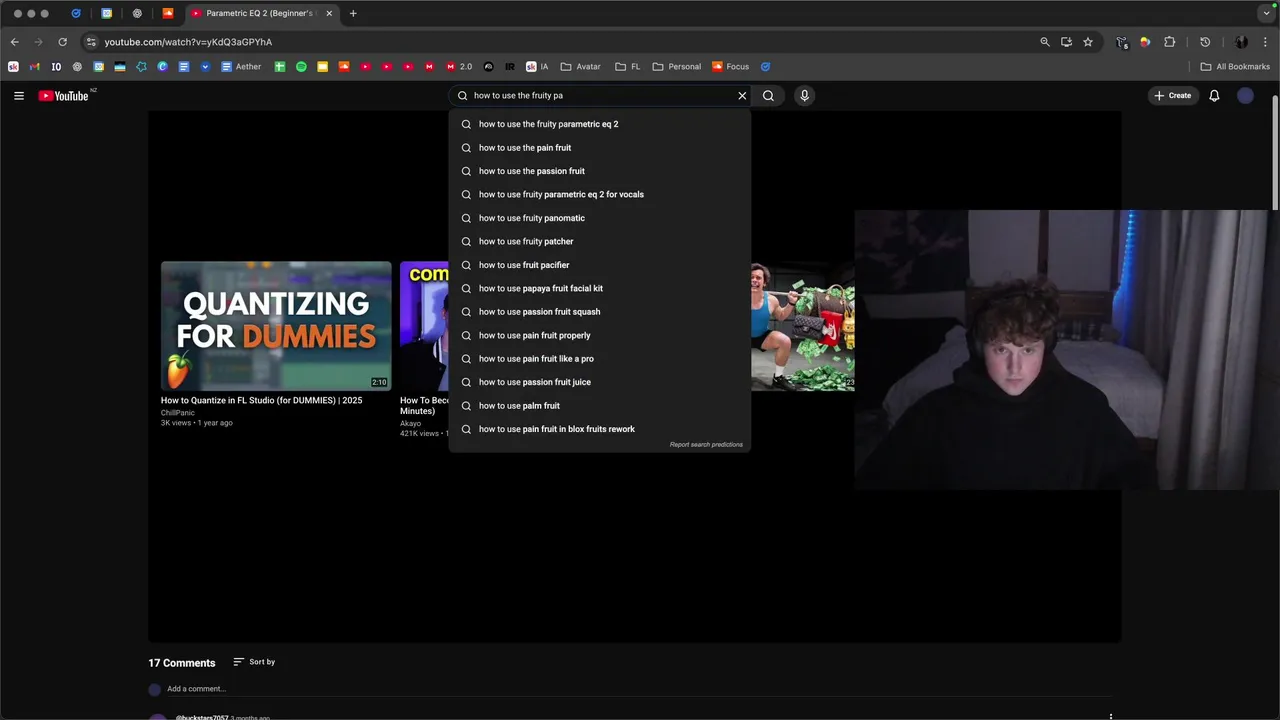
Task: Open Chrome three-dot menu
Action: [x=1265, y=42]
